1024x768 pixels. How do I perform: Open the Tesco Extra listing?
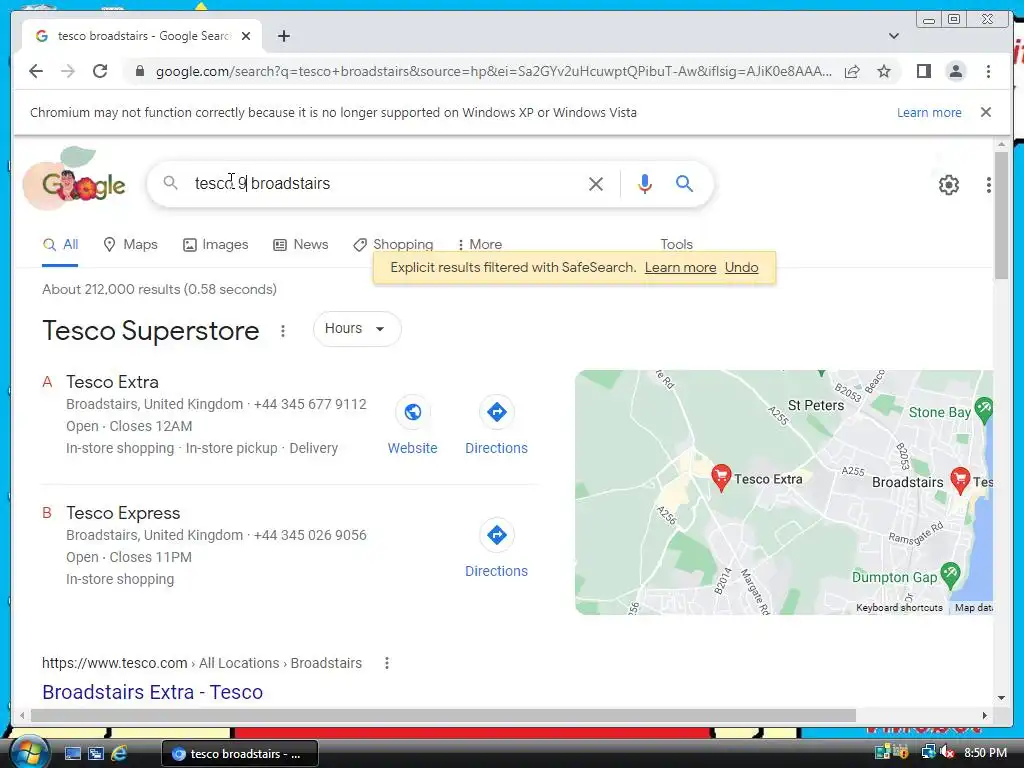pyautogui.click(x=112, y=382)
